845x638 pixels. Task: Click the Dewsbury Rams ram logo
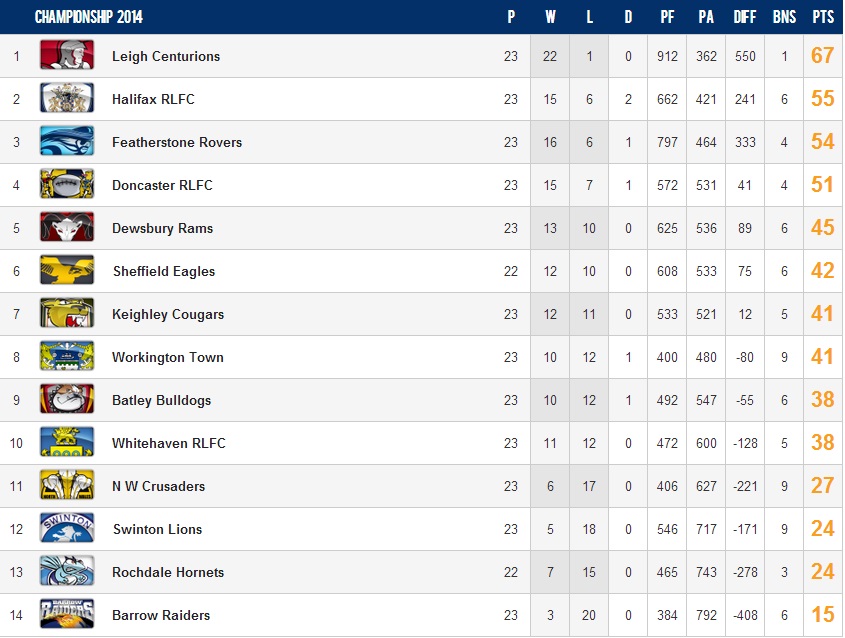pyautogui.click(x=67, y=228)
